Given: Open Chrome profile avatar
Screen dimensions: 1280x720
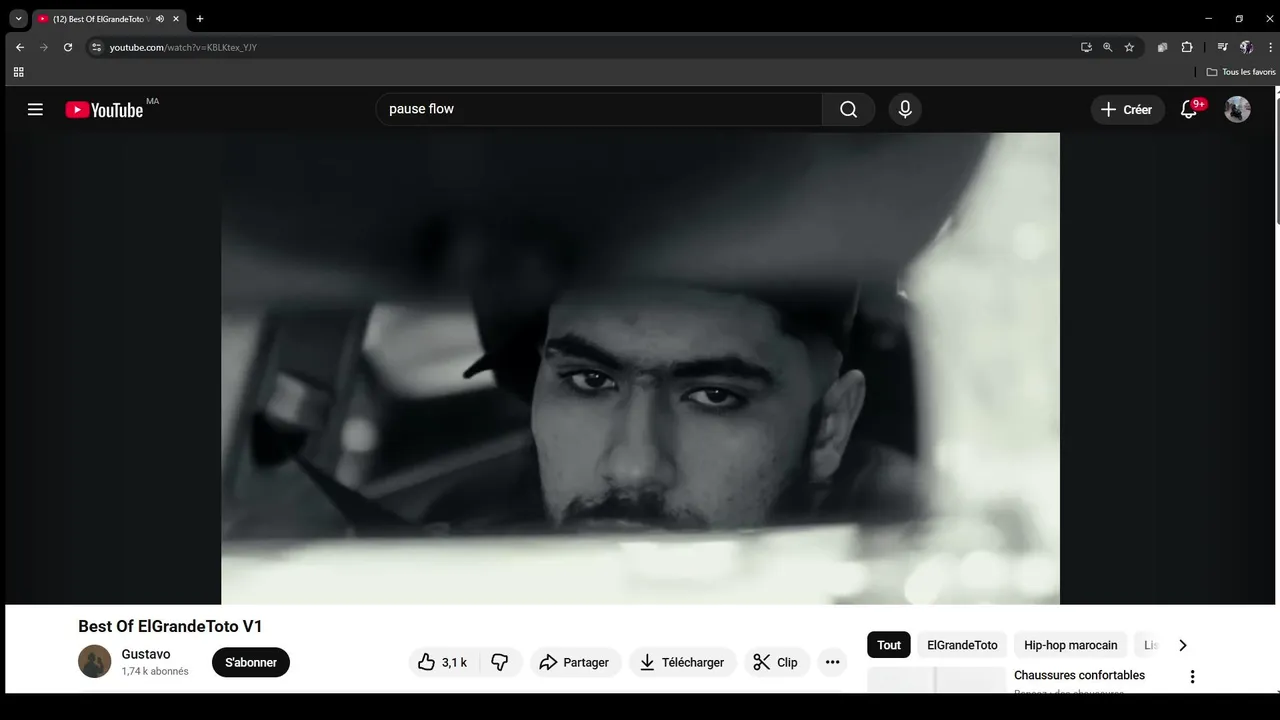Looking at the screenshot, I should 1246,47.
